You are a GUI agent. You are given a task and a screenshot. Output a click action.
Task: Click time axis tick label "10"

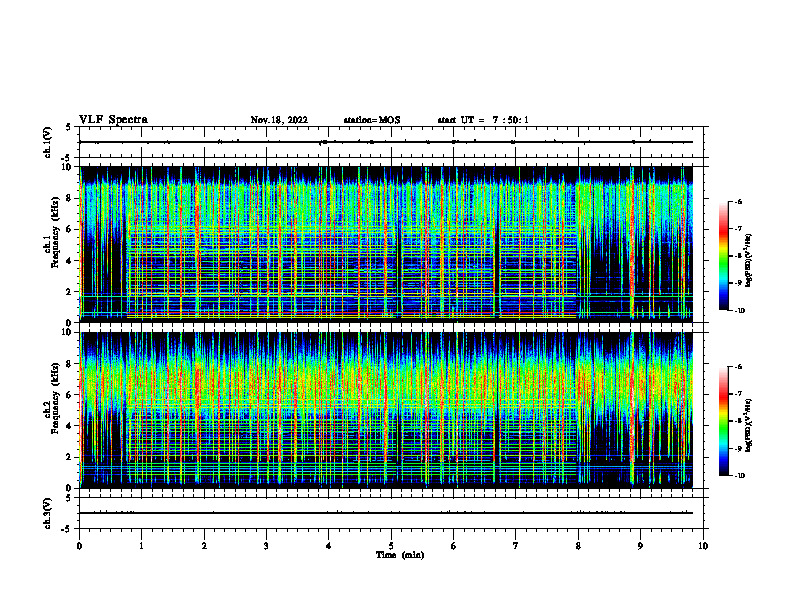pos(703,546)
